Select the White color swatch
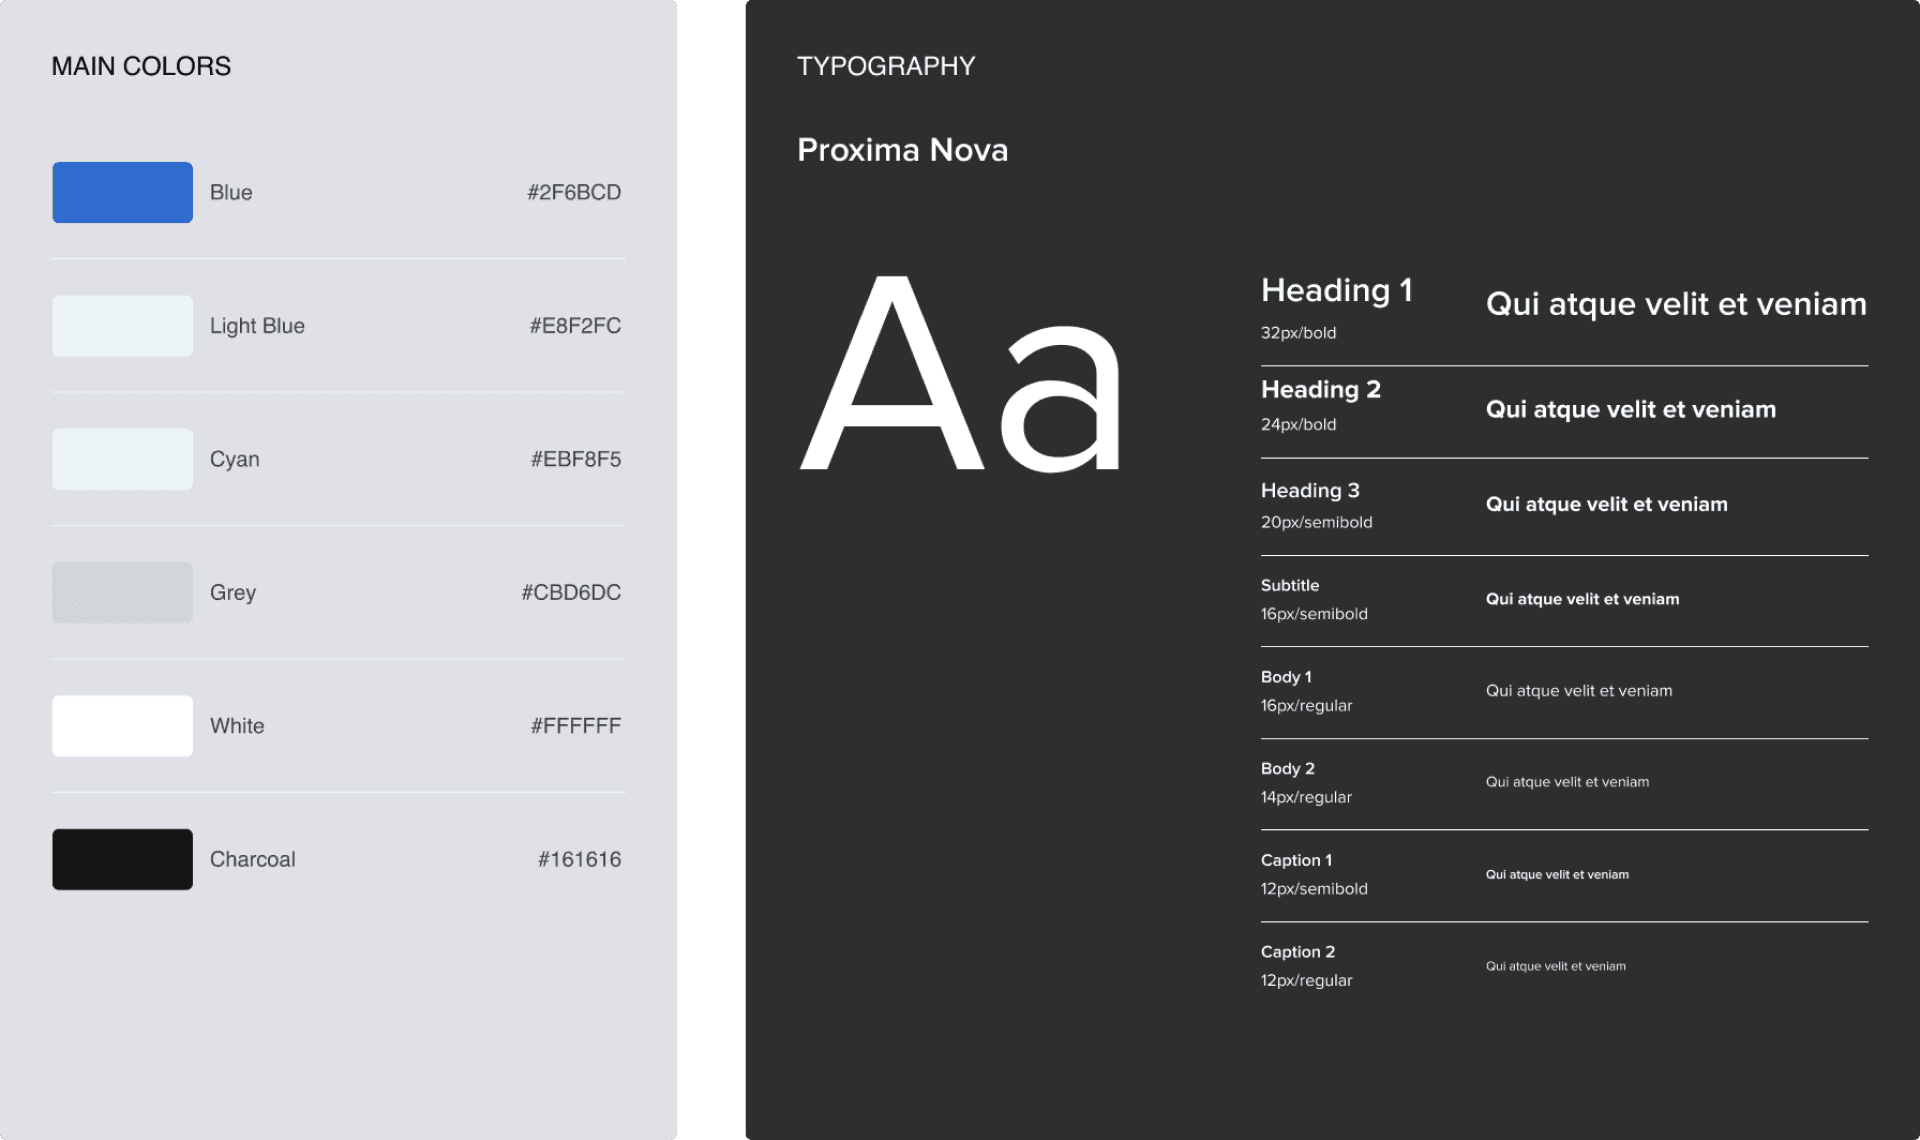Screen dimensions: 1920x1140 122,725
